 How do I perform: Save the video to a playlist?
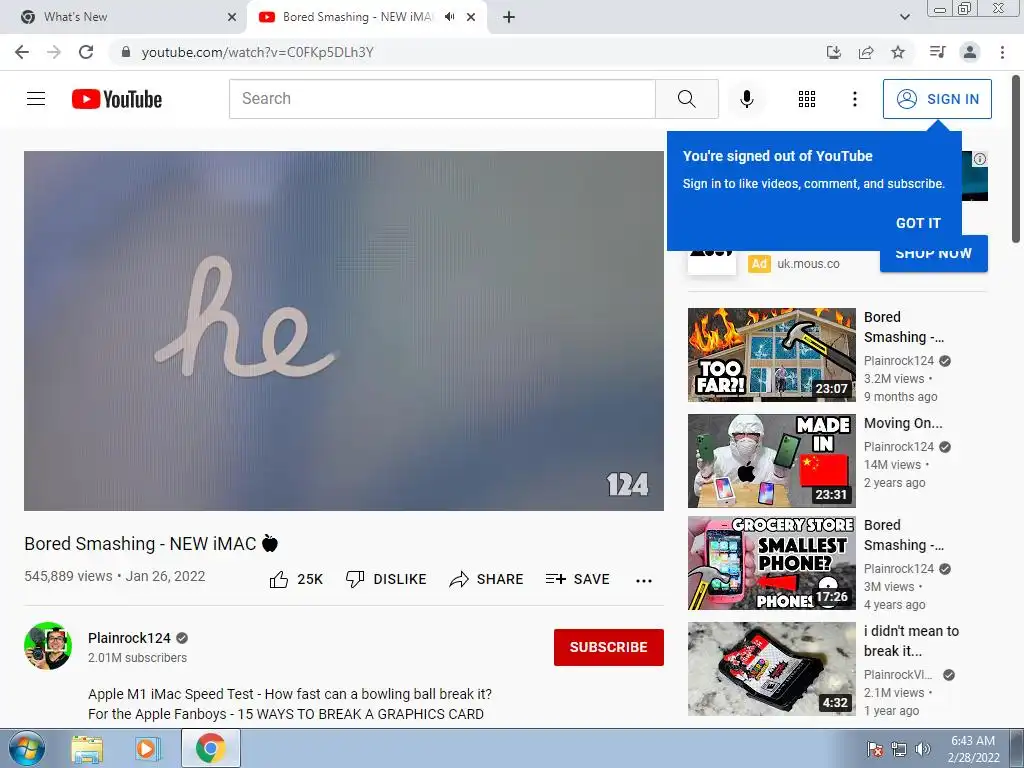577,579
